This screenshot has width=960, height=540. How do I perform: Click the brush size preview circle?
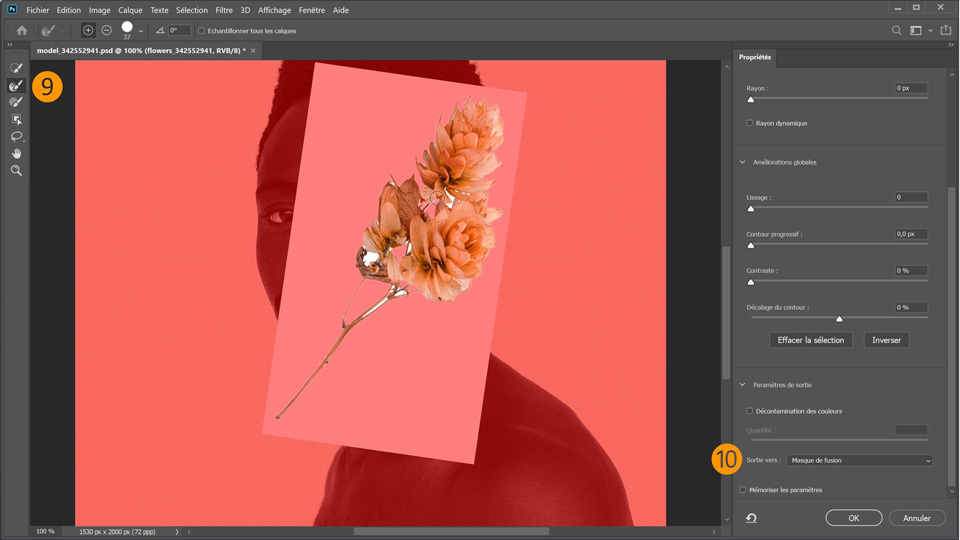point(127,28)
